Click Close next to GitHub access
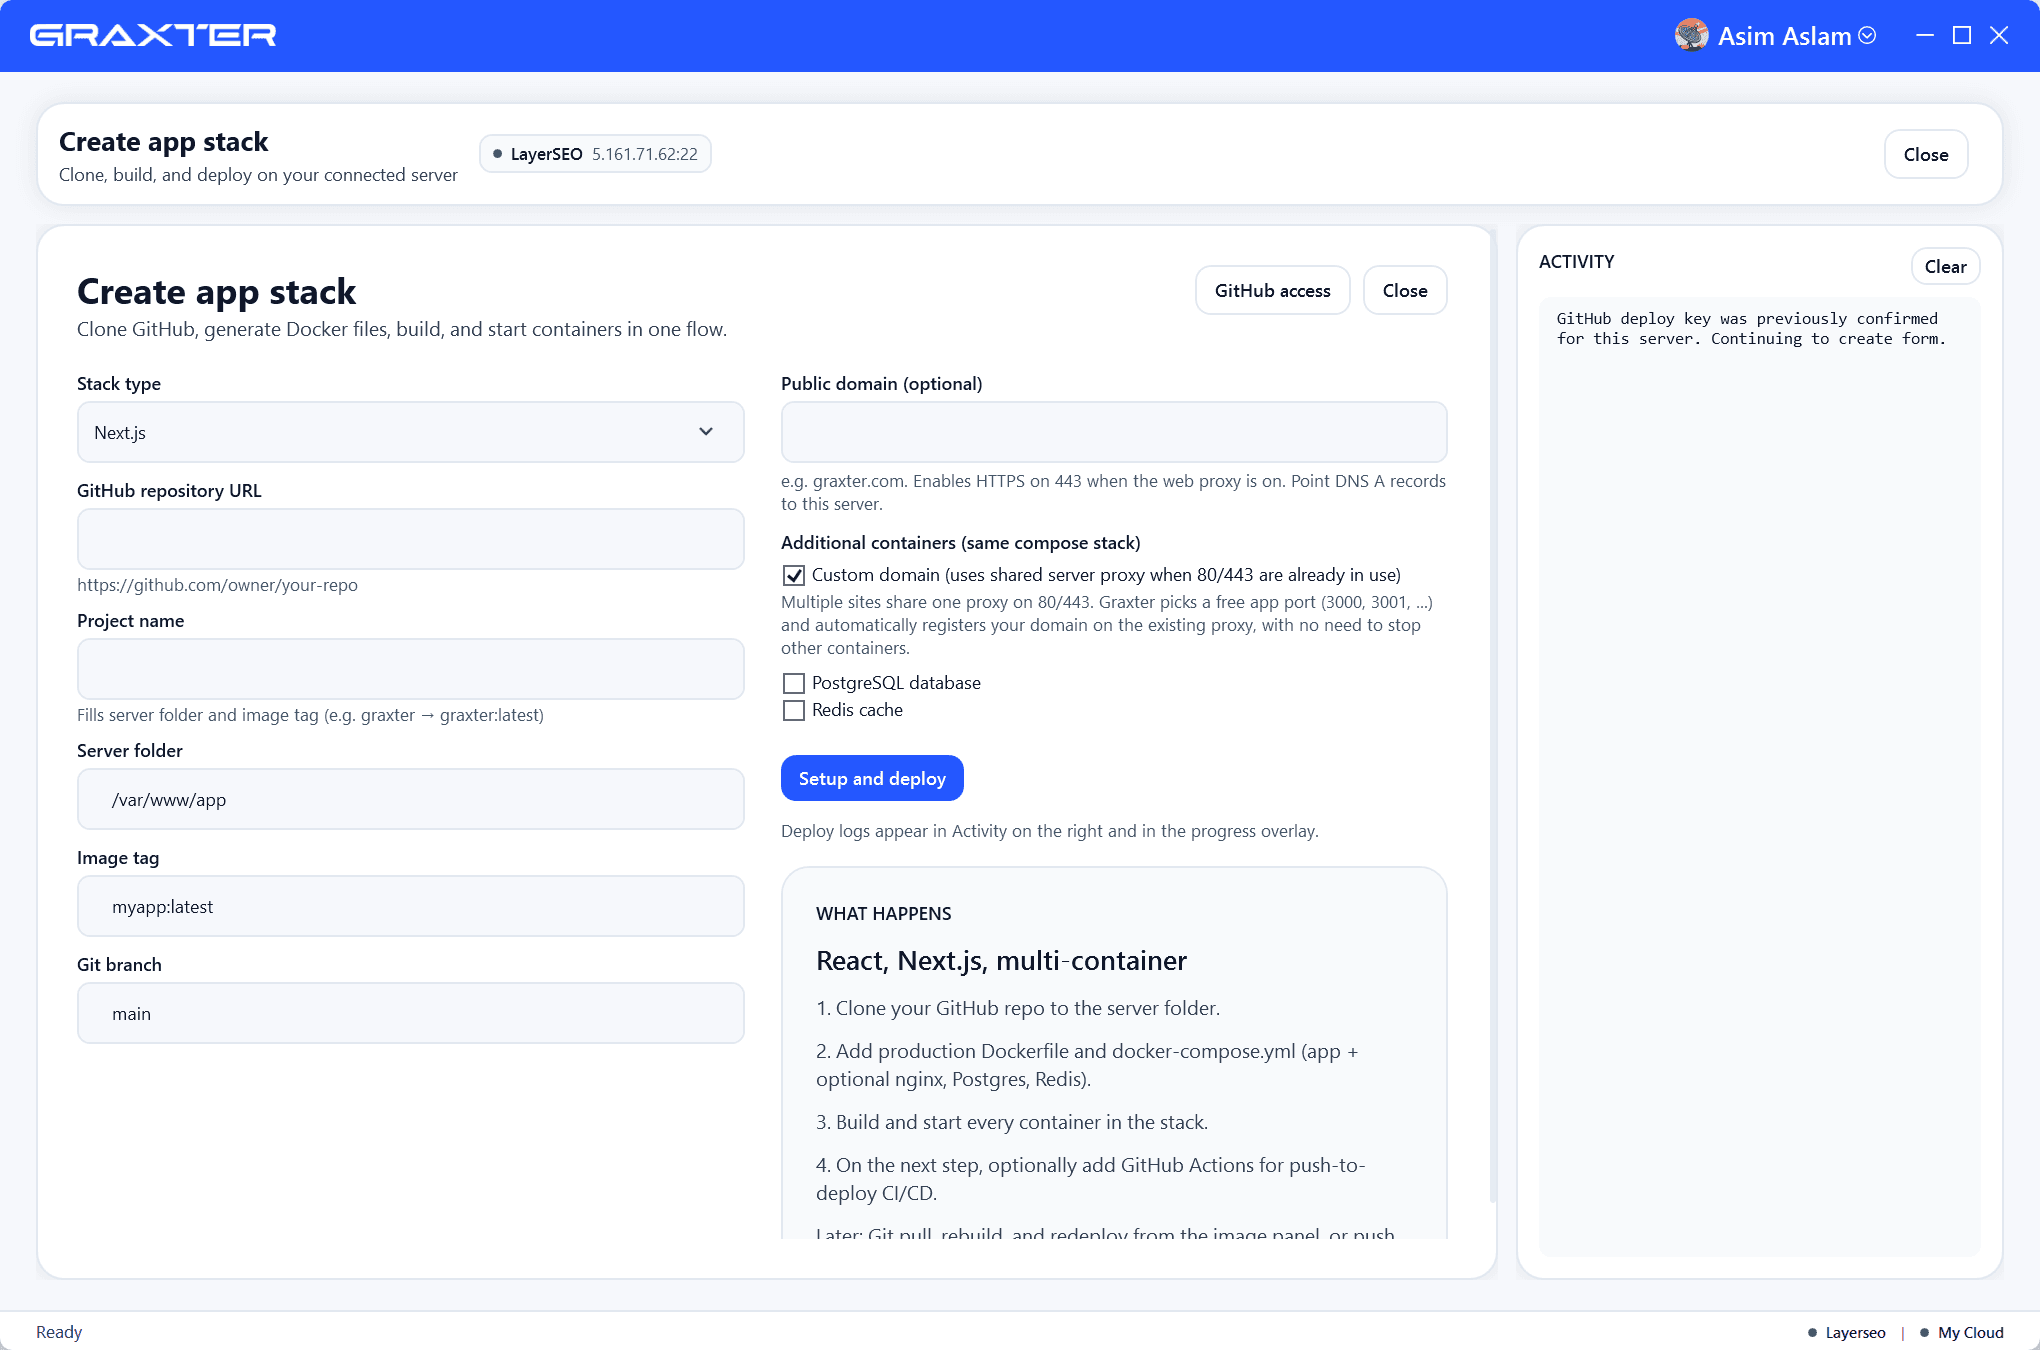The width and height of the screenshot is (2040, 1350). pos(1405,290)
